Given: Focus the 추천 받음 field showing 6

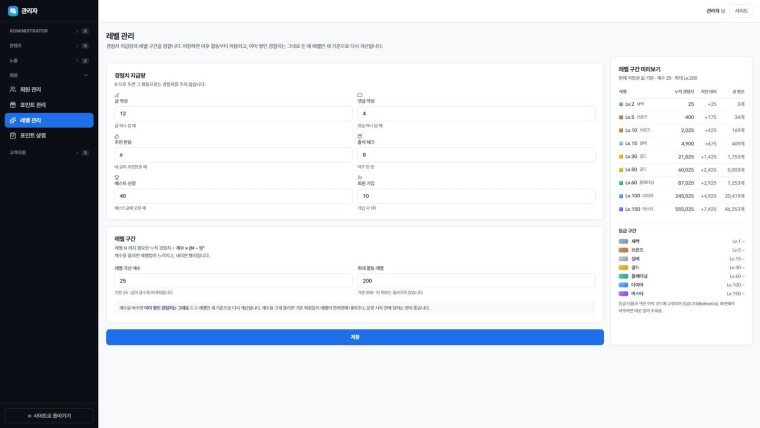Looking at the screenshot, I should (233, 155).
